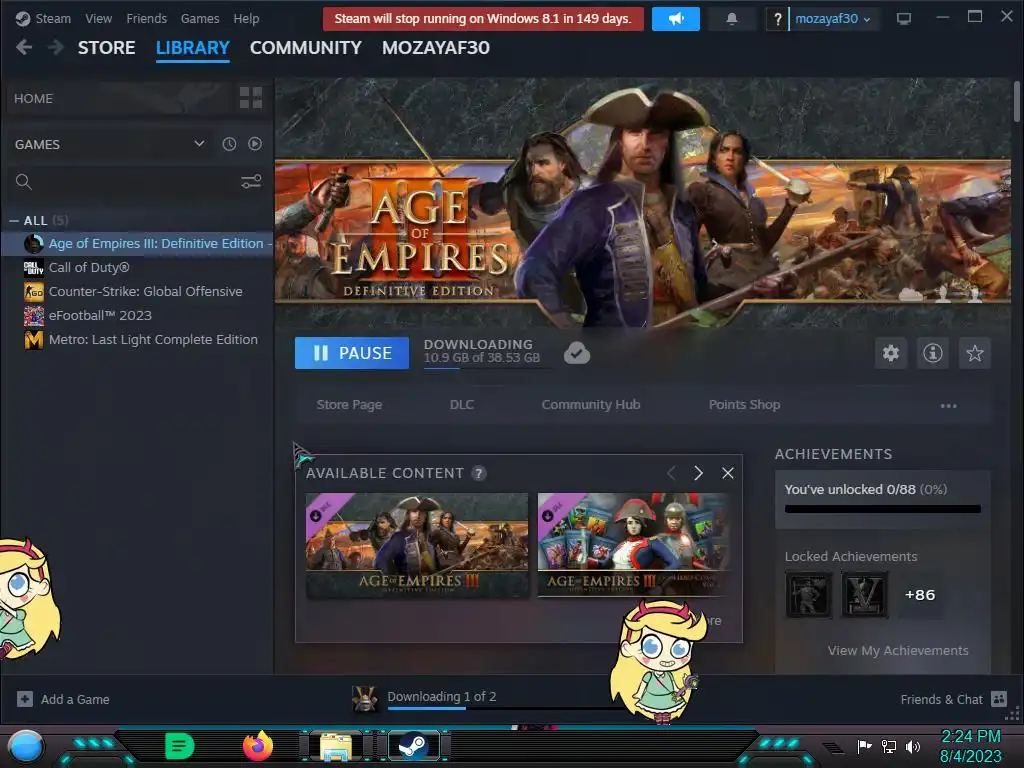Open the notifications bell
Viewport: 1024px width, 768px height.
pyautogui.click(x=731, y=19)
